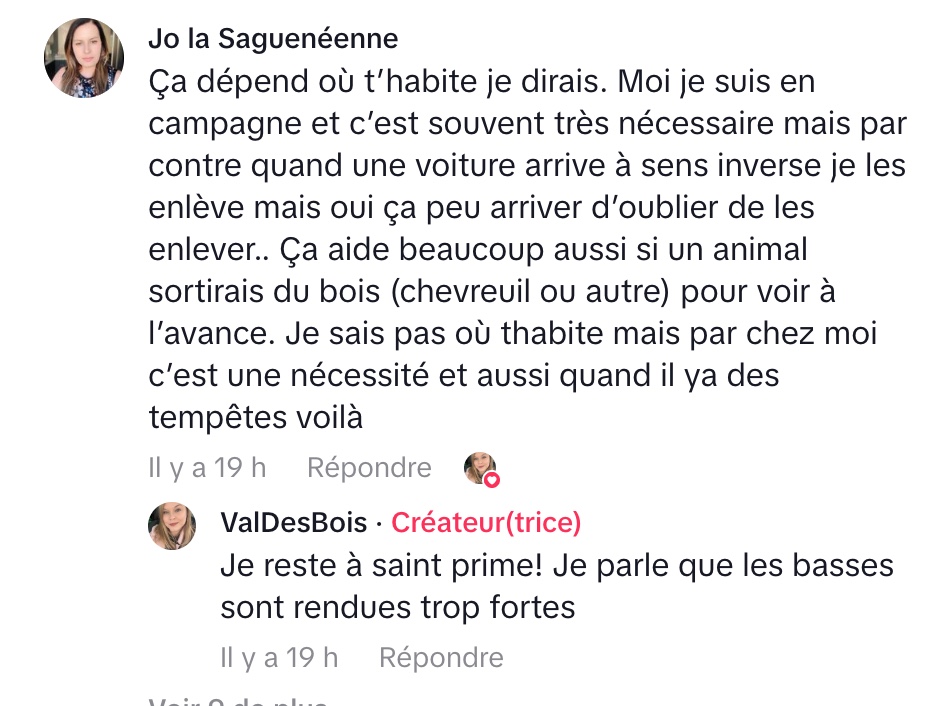Image resolution: width=946 pixels, height=706 pixels.
Task: Reply to Jo la Saguenéenne's comment
Action: tap(369, 468)
